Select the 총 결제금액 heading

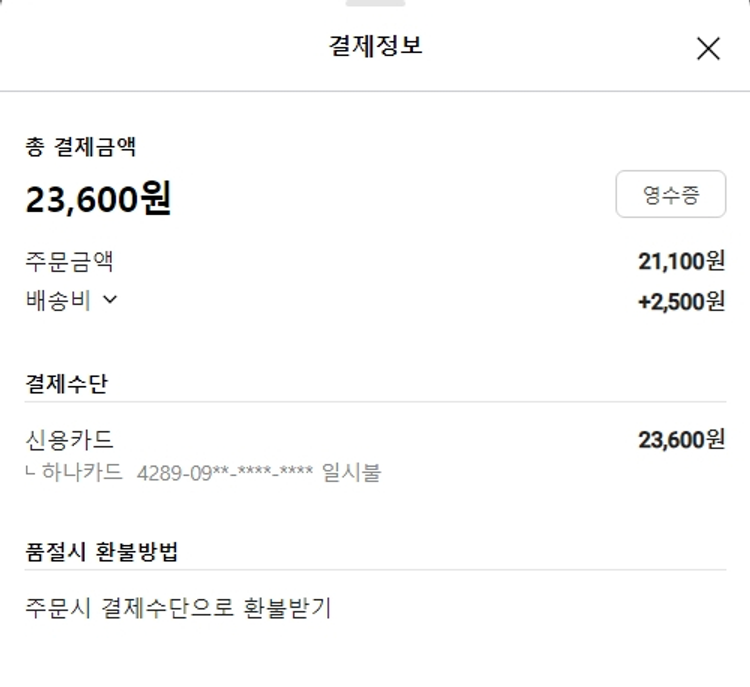point(81,148)
